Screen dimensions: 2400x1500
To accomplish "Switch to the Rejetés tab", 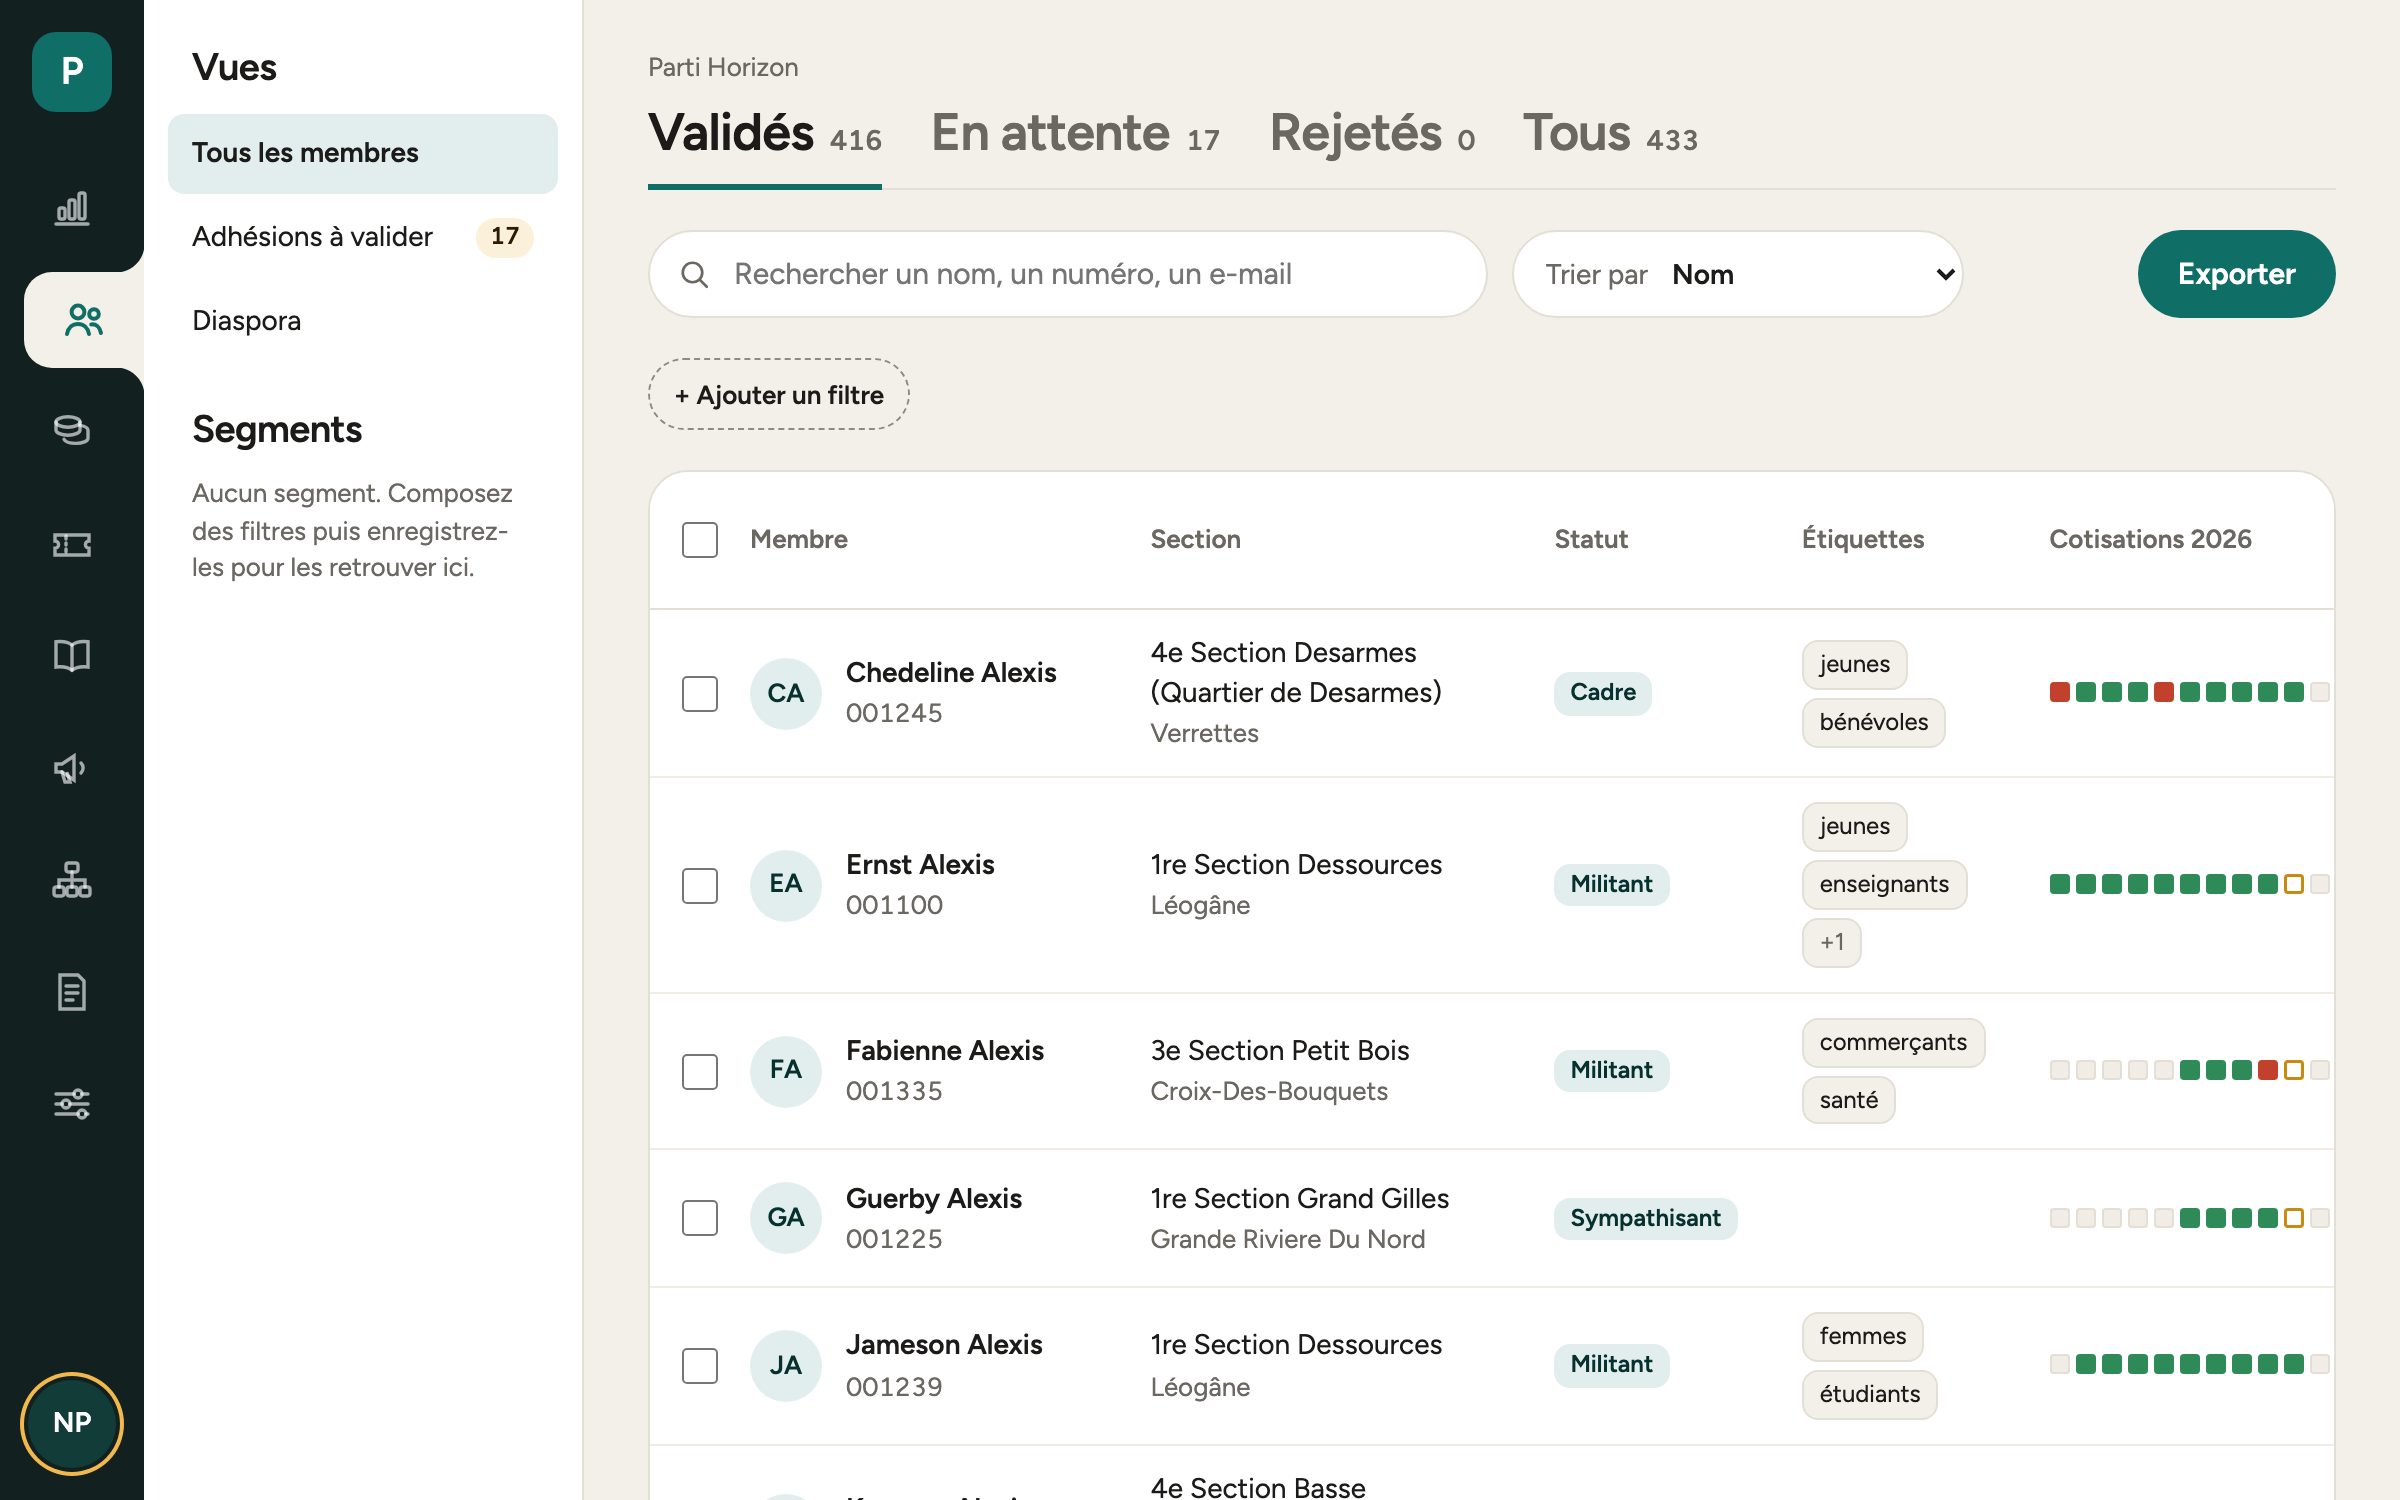I will (x=1372, y=135).
